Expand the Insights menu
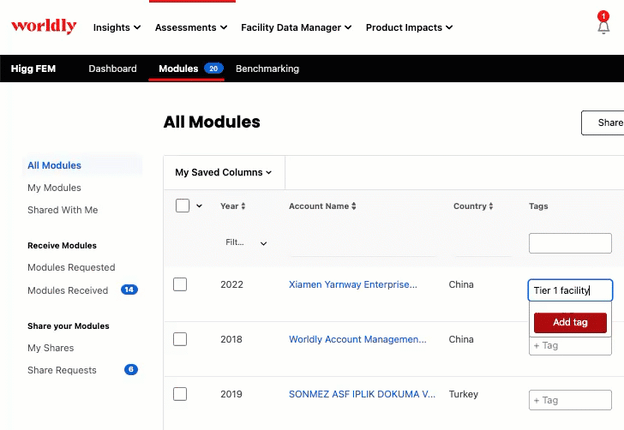The width and height of the screenshot is (624, 430). click(117, 27)
